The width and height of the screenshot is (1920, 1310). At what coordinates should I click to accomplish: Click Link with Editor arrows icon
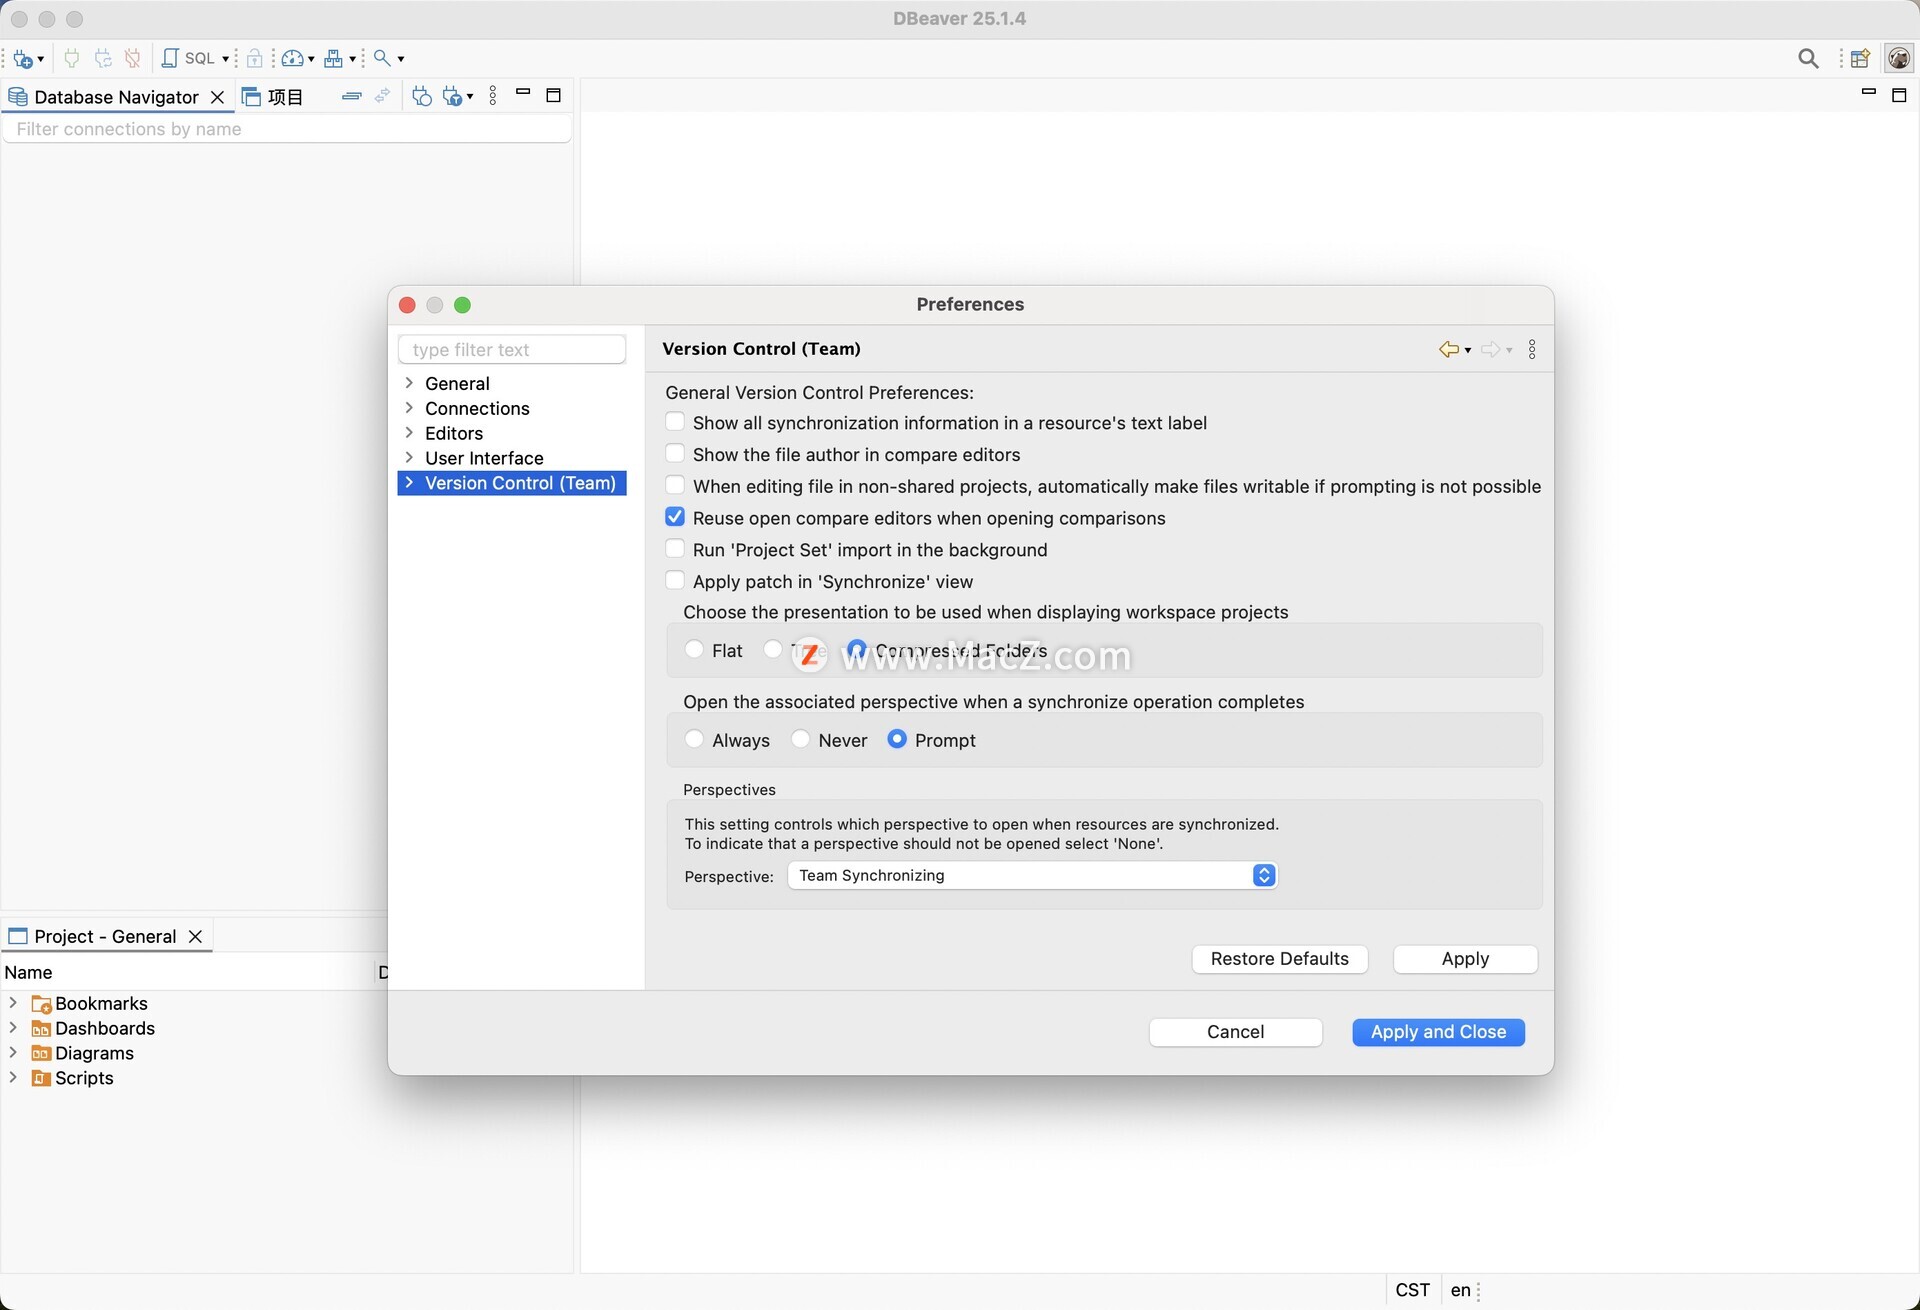coord(382,96)
